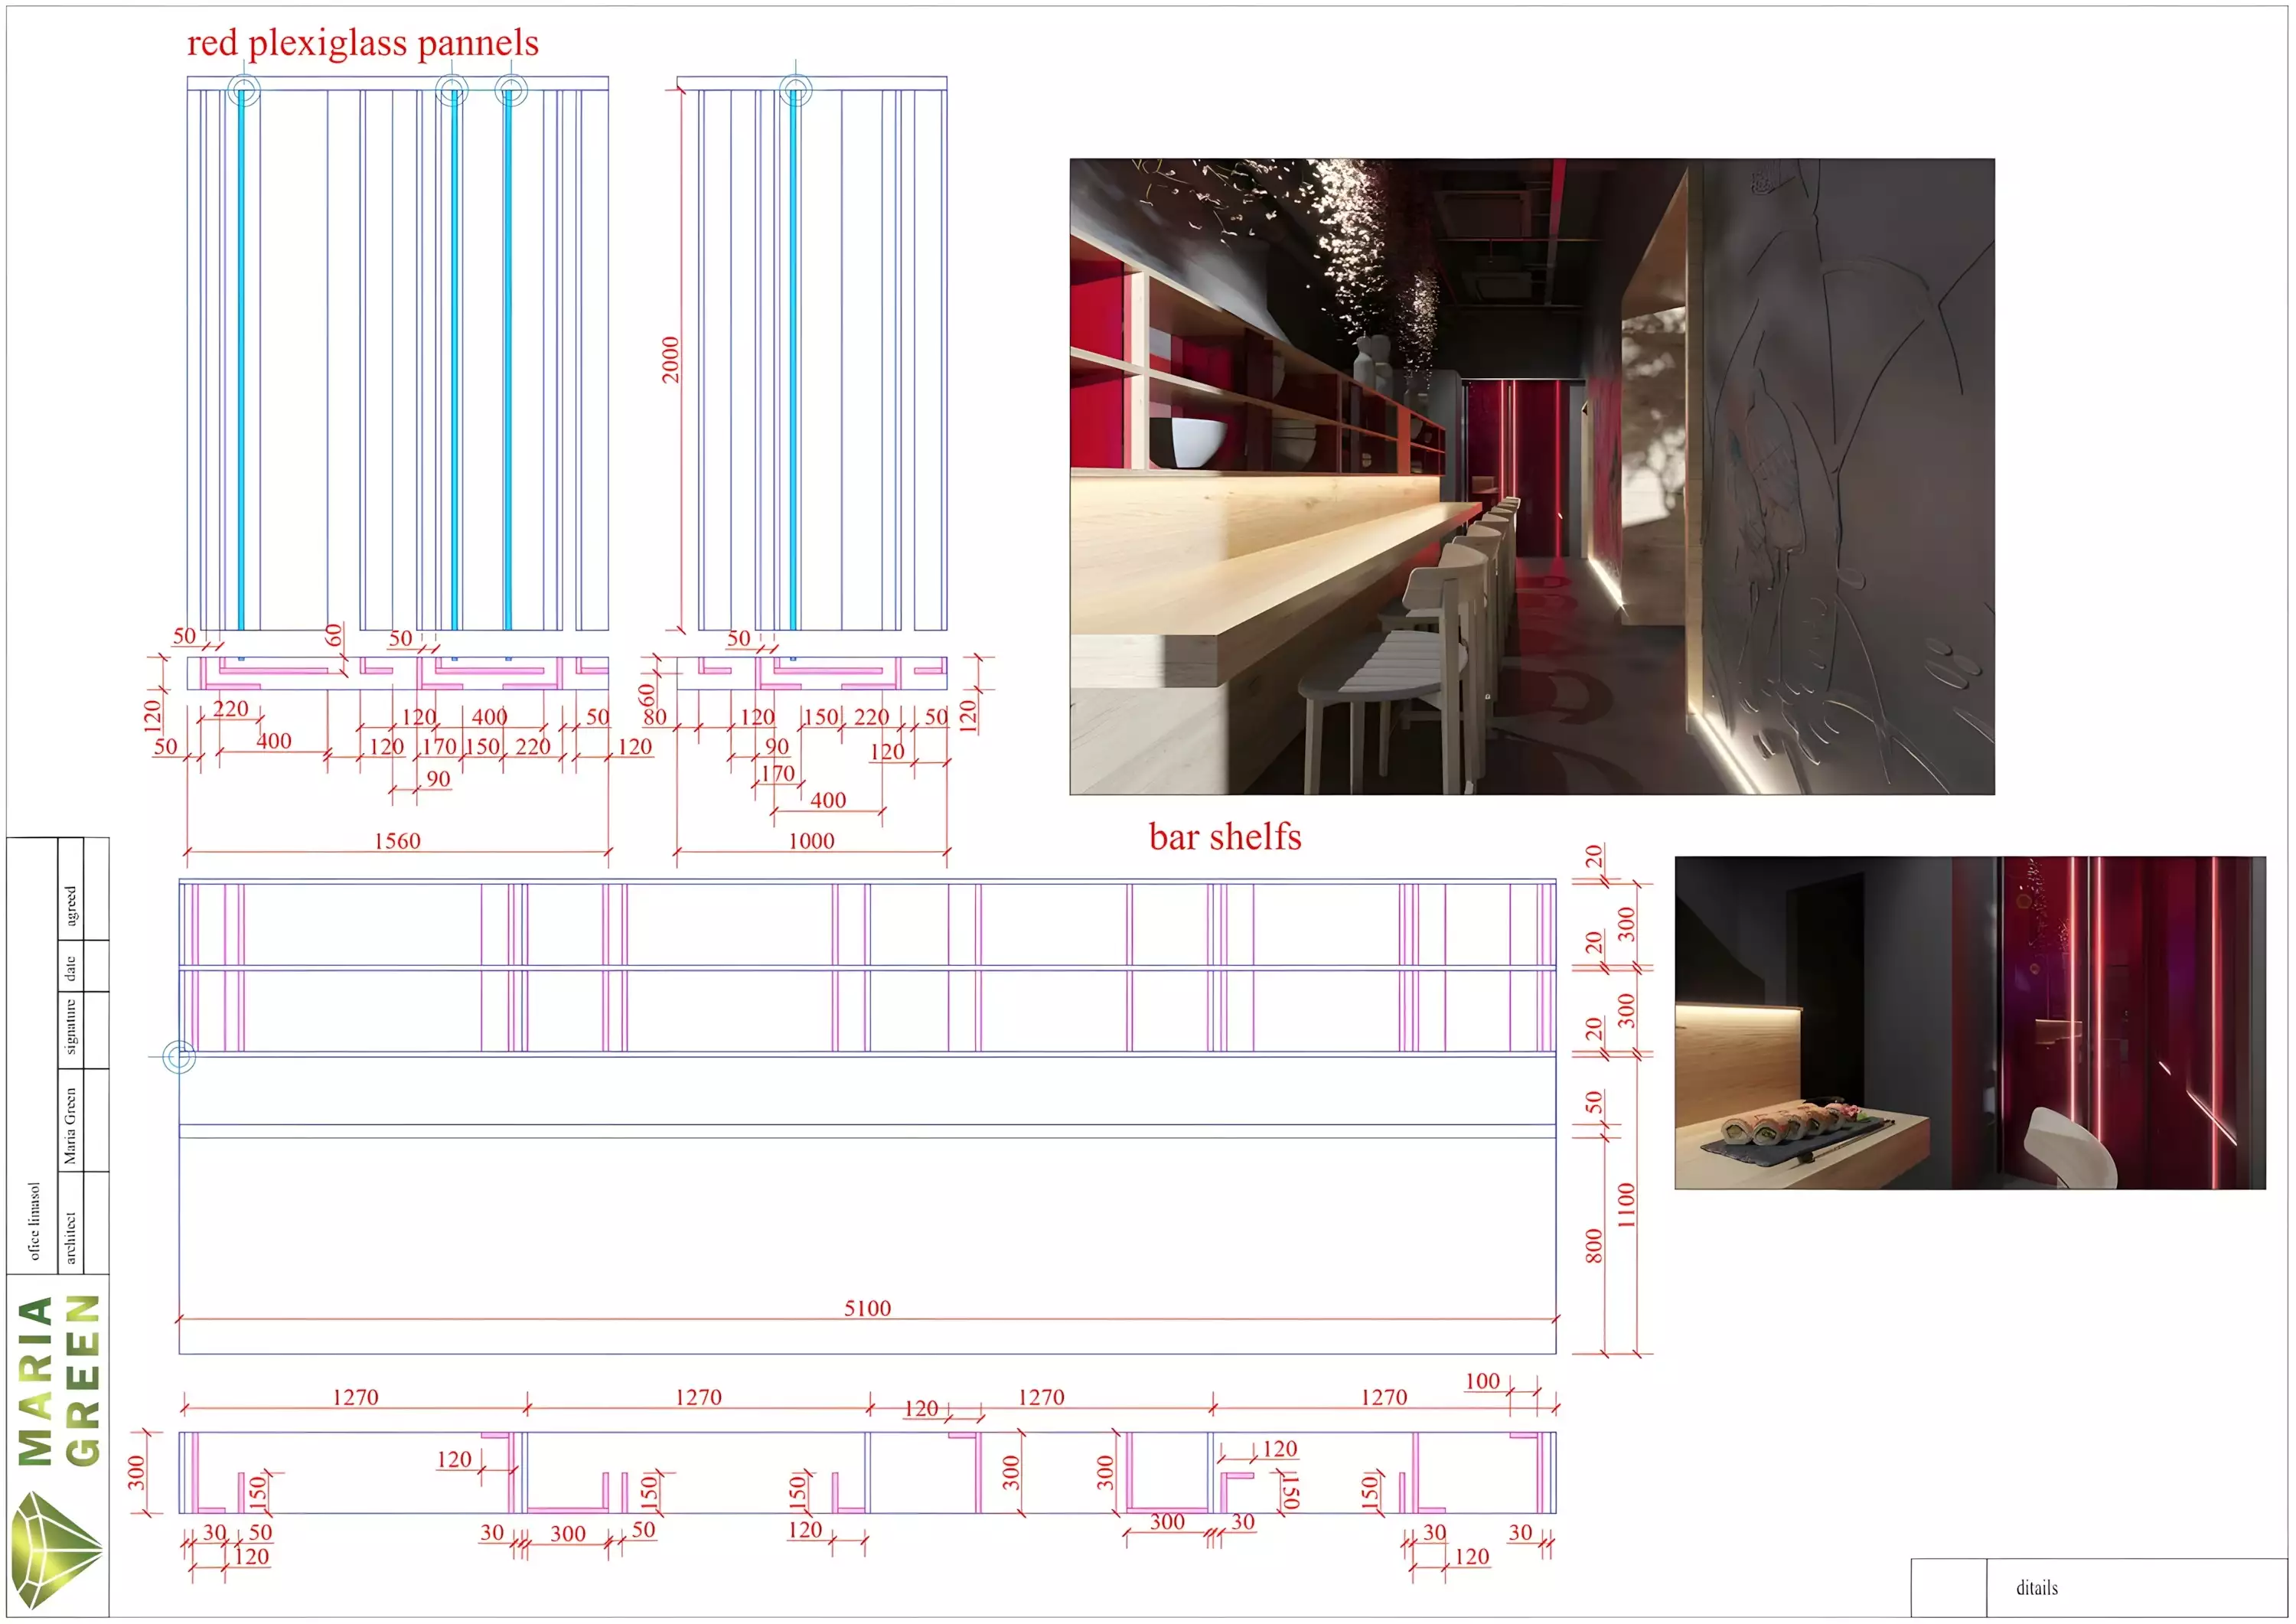Open the sushi plate red corridor render
Viewport: 2296px width, 1624px height.
[1970, 1022]
